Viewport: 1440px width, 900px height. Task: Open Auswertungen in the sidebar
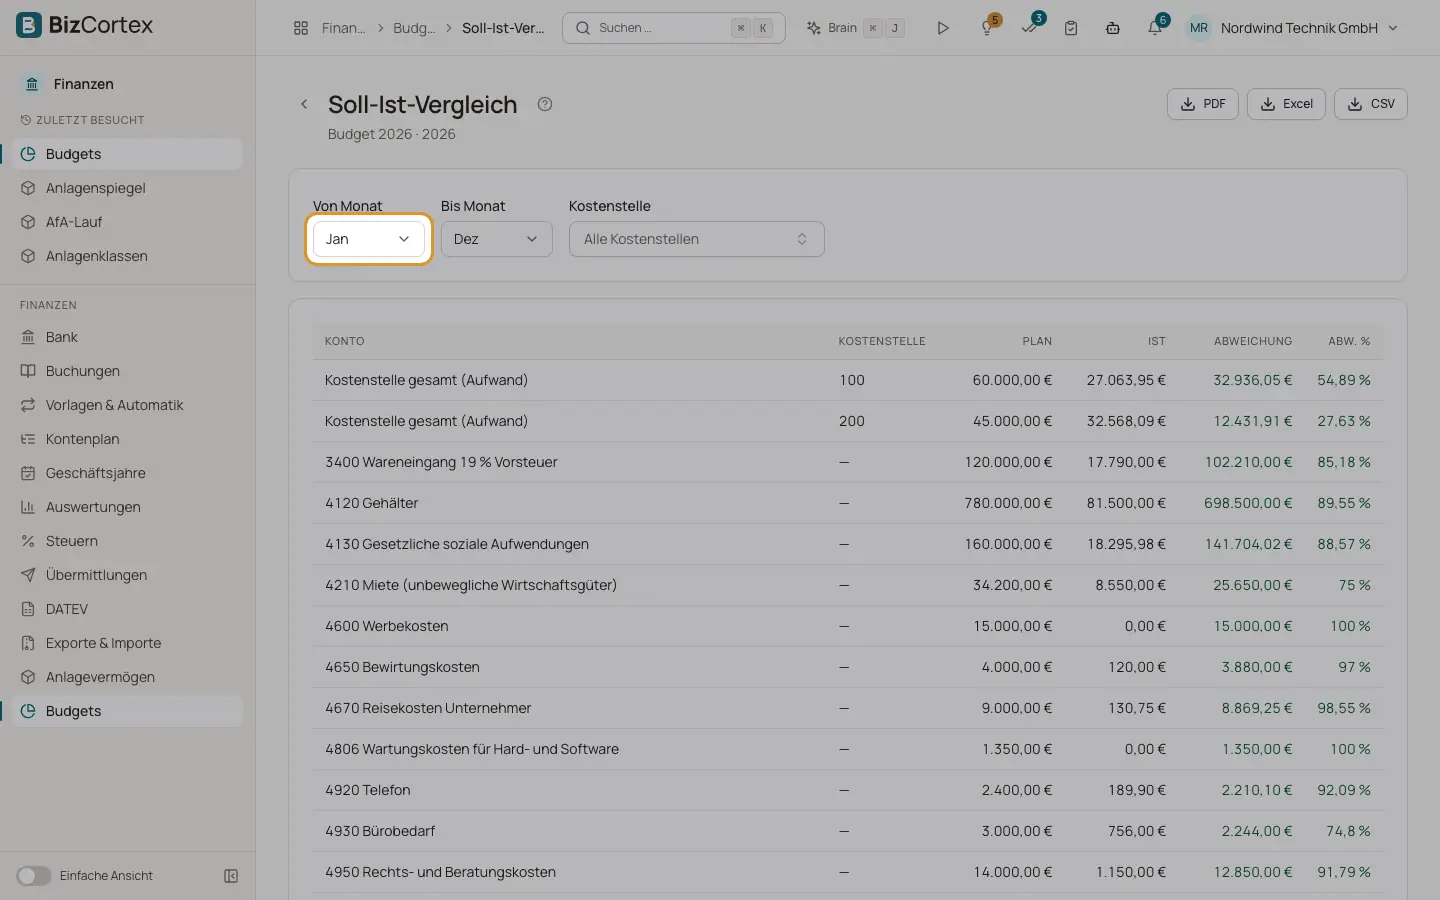pos(128,507)
